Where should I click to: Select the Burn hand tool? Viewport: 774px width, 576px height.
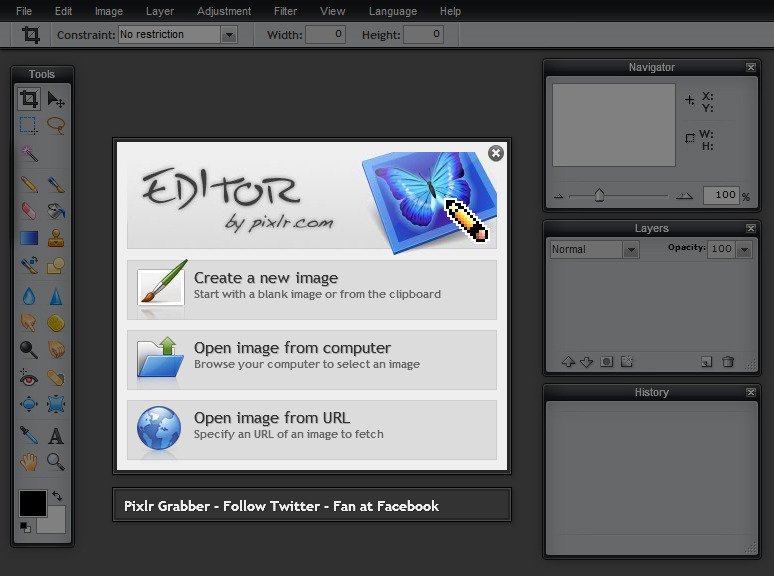click(x=56, y=350)
